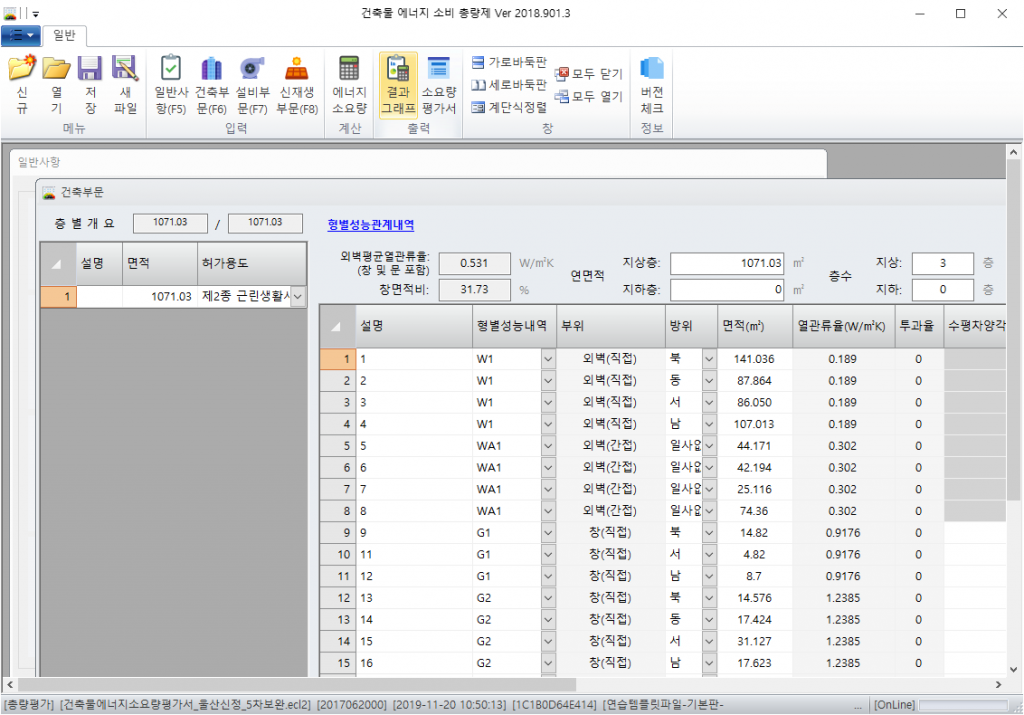Click the 신규 (new project) icon
1024x715 pixels.
[x=22, y=84]
